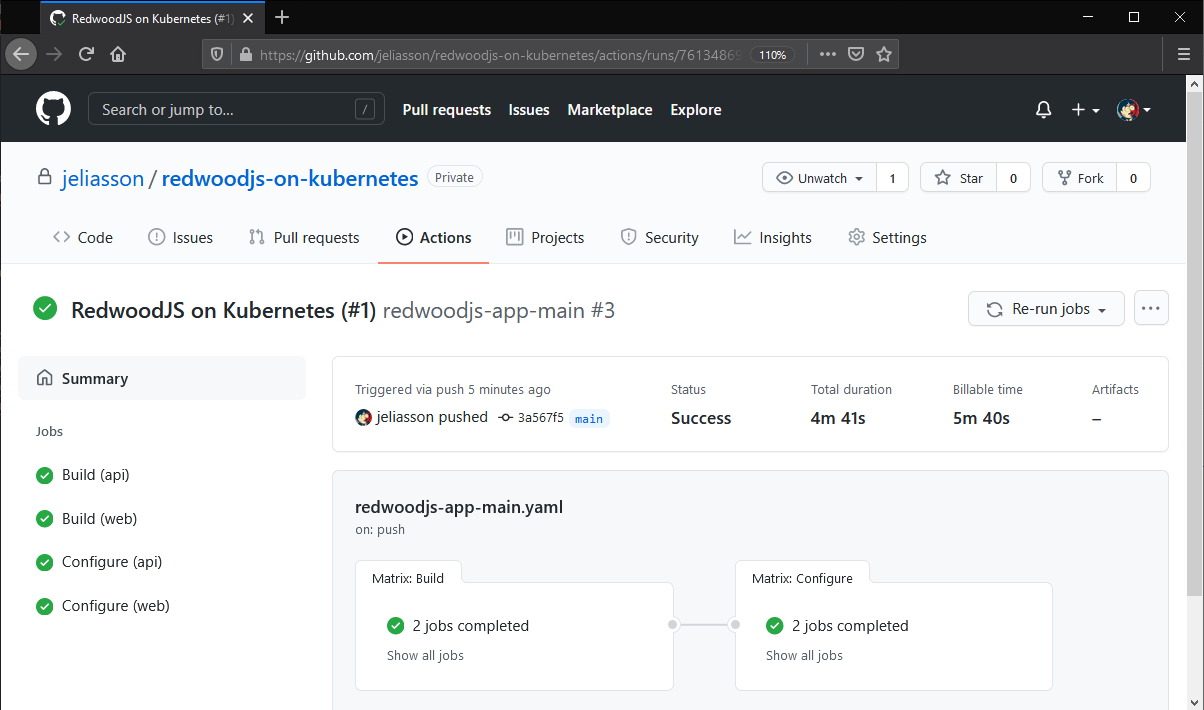Open the Firefox hamburger menu

point(1183,54)
